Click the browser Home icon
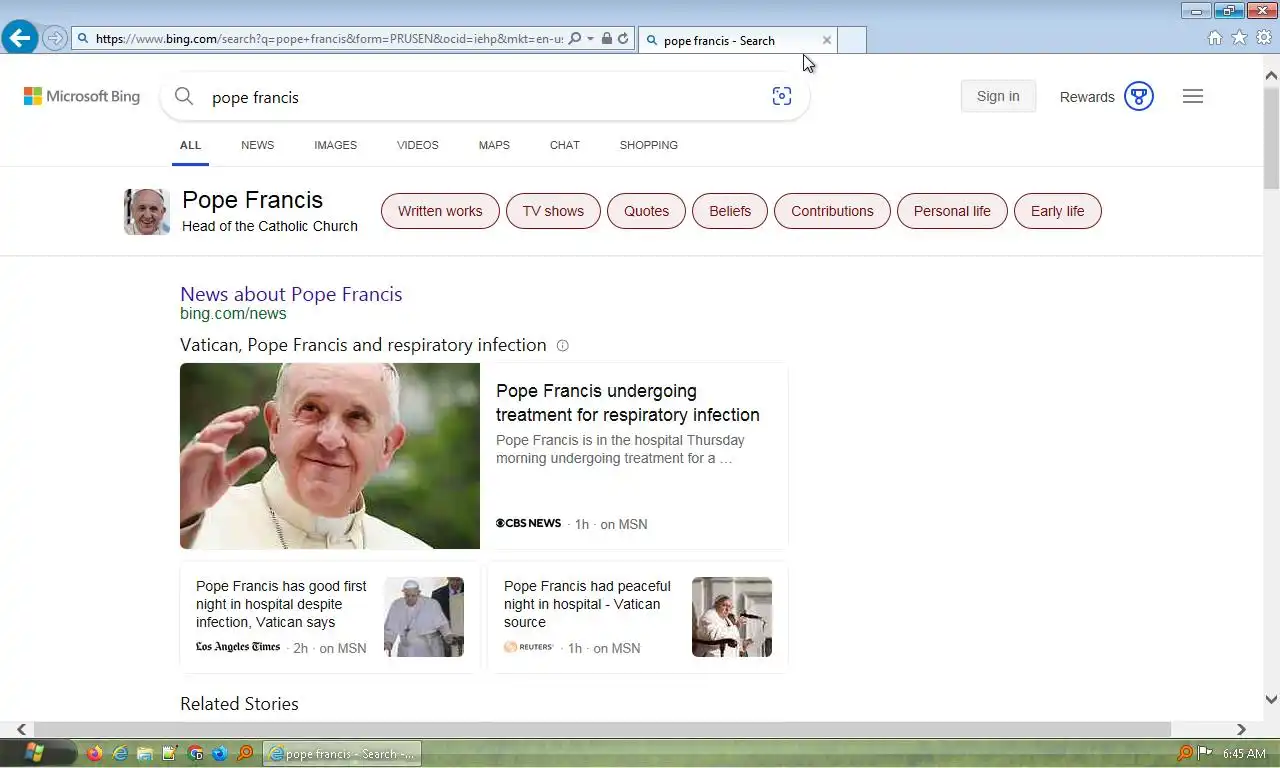This screenshot has height=768, width=1280. [x=1215, y=38]
